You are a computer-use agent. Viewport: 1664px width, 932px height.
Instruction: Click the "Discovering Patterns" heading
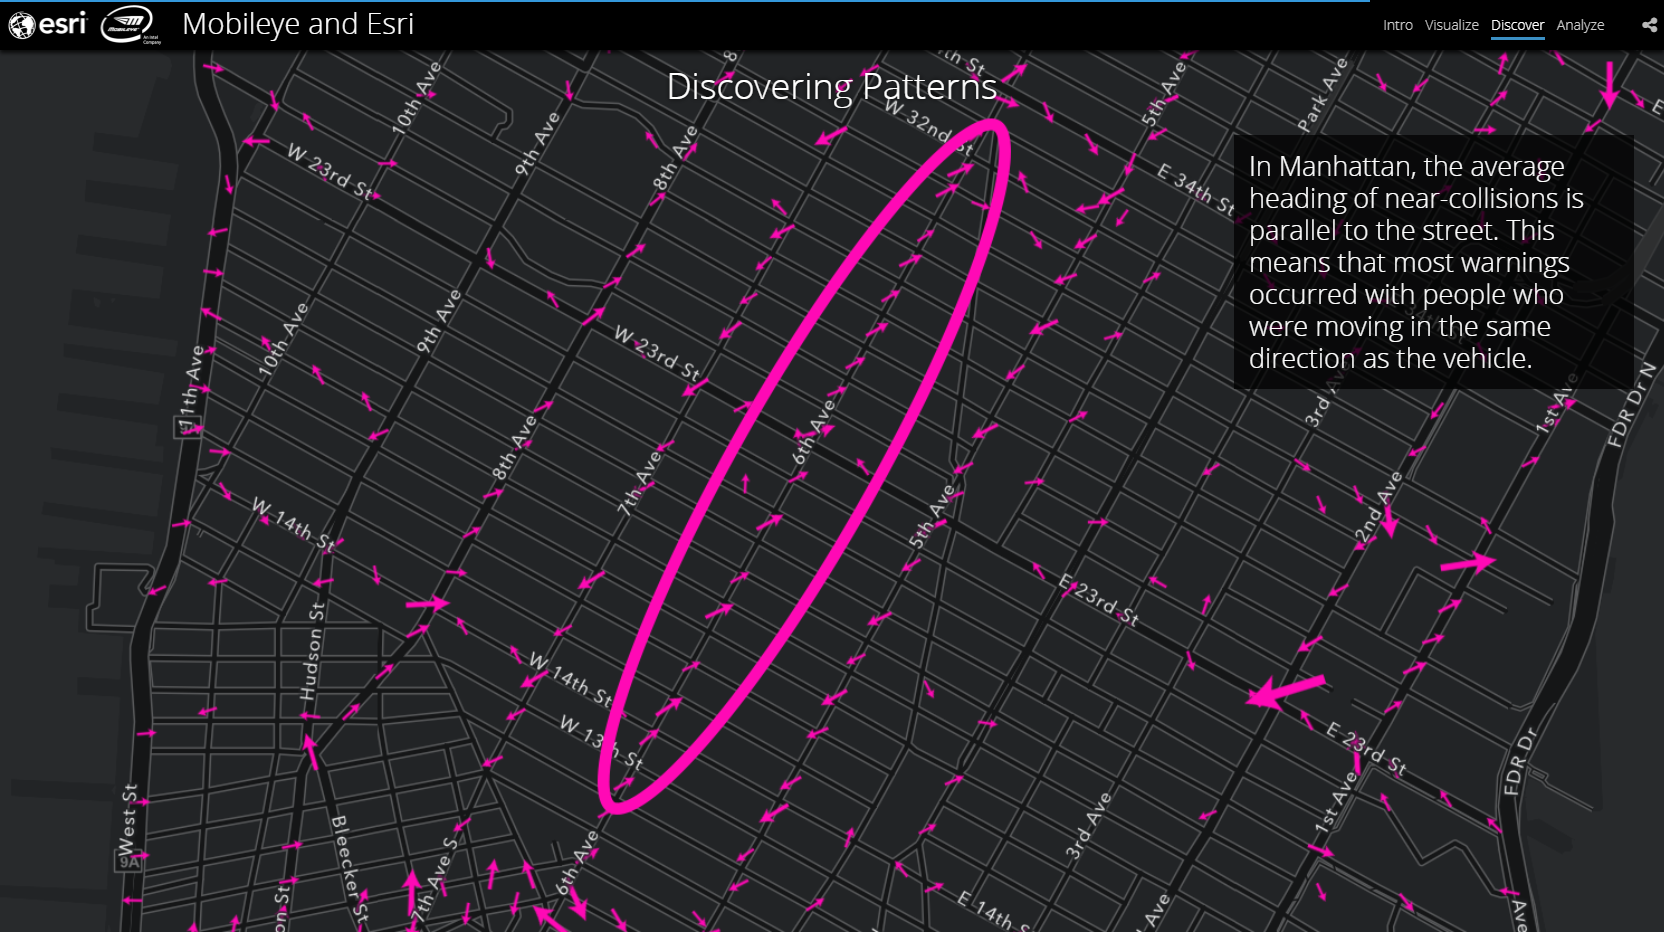click(831, 87)
